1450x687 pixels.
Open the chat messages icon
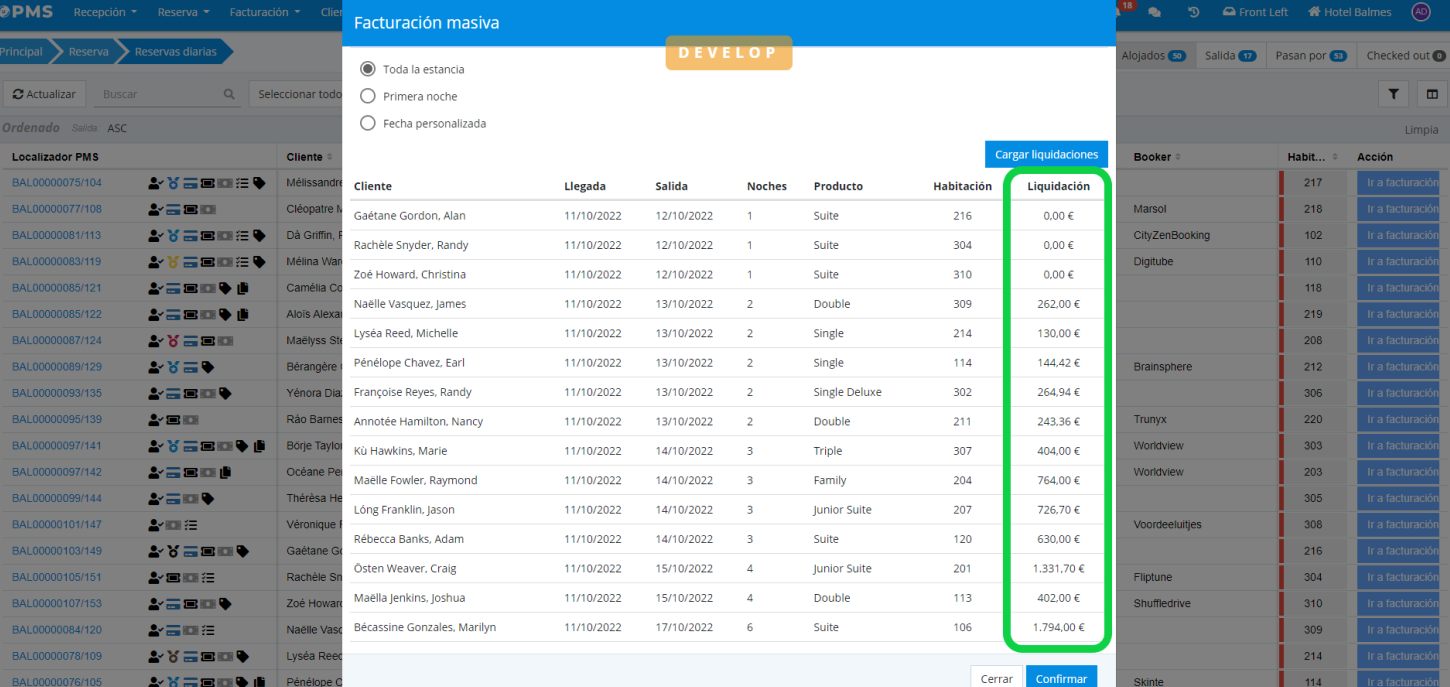[x=1155, y=13]
